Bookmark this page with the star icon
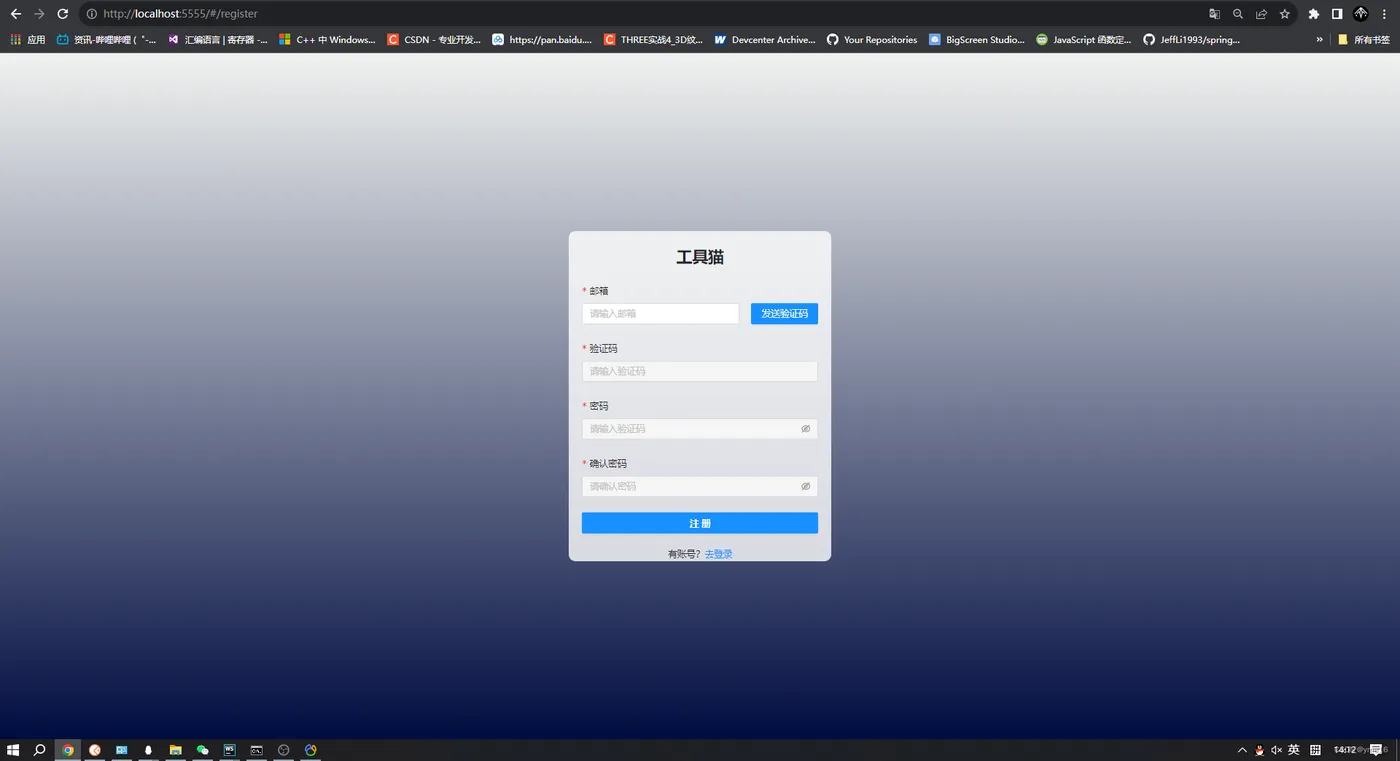The width and height of the screenshot is (1400, 761). [1285, 14]
